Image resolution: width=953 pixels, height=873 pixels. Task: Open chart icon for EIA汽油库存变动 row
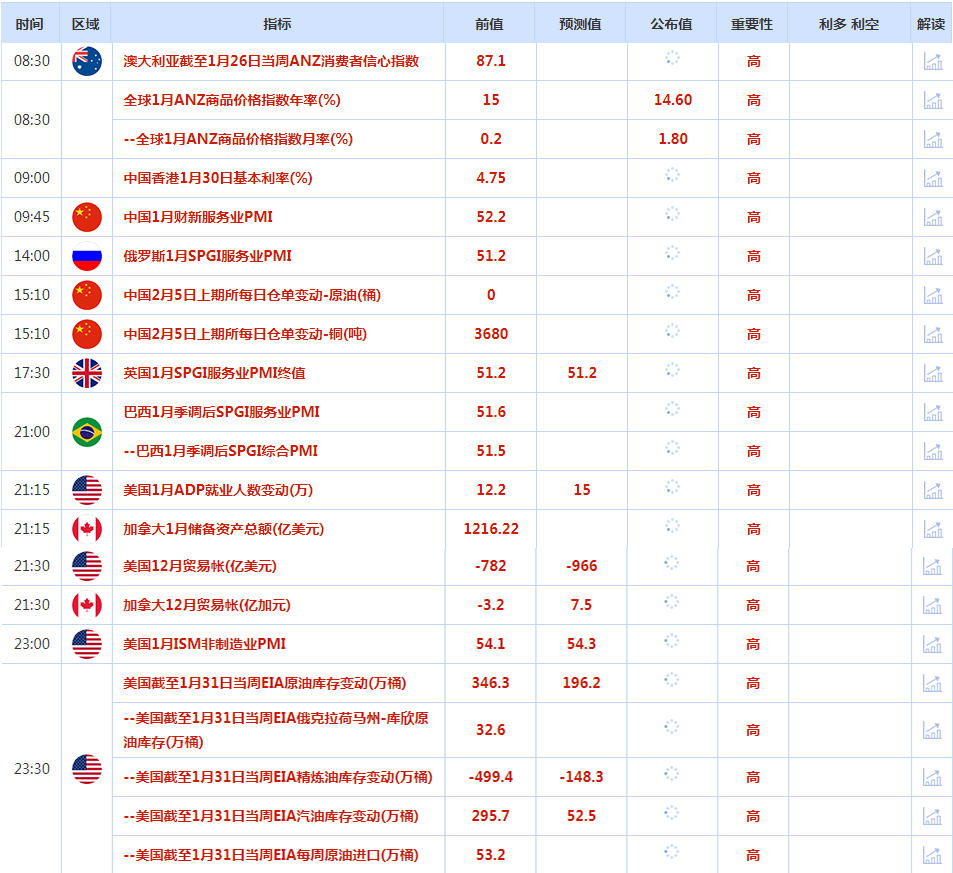click(932, 816)
